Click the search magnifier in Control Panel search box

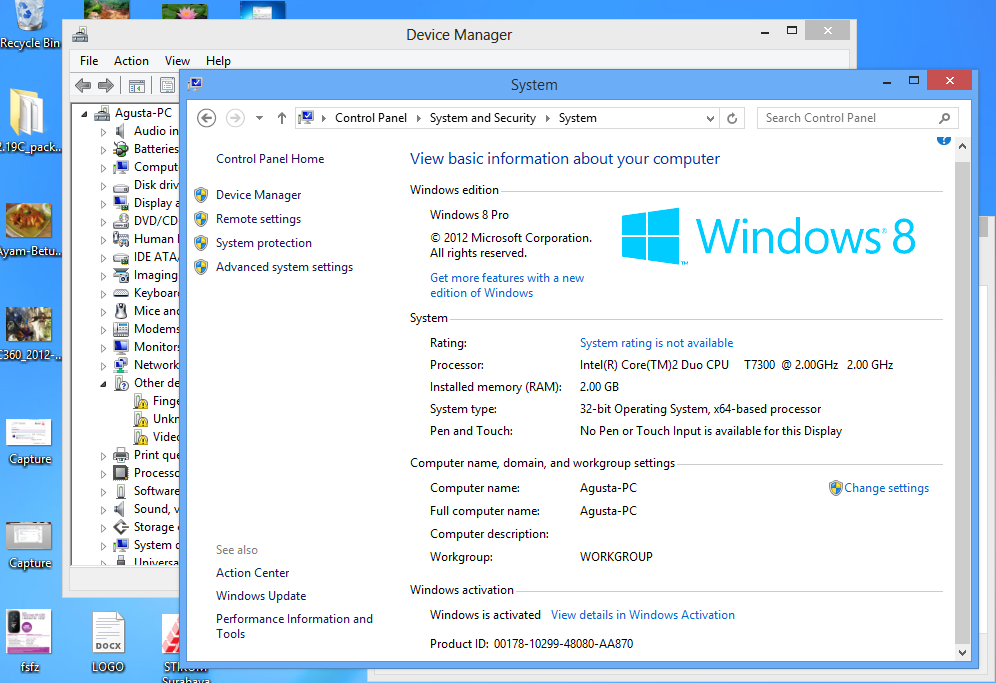coord(944,118)
